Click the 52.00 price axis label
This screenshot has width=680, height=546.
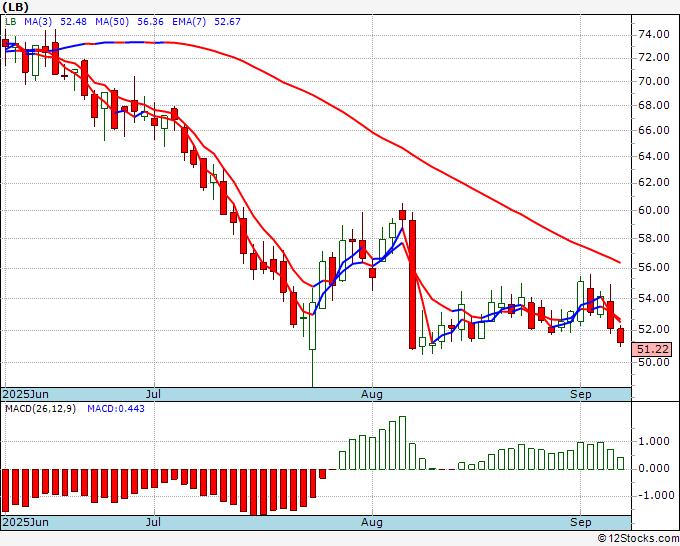click(654, 330)
